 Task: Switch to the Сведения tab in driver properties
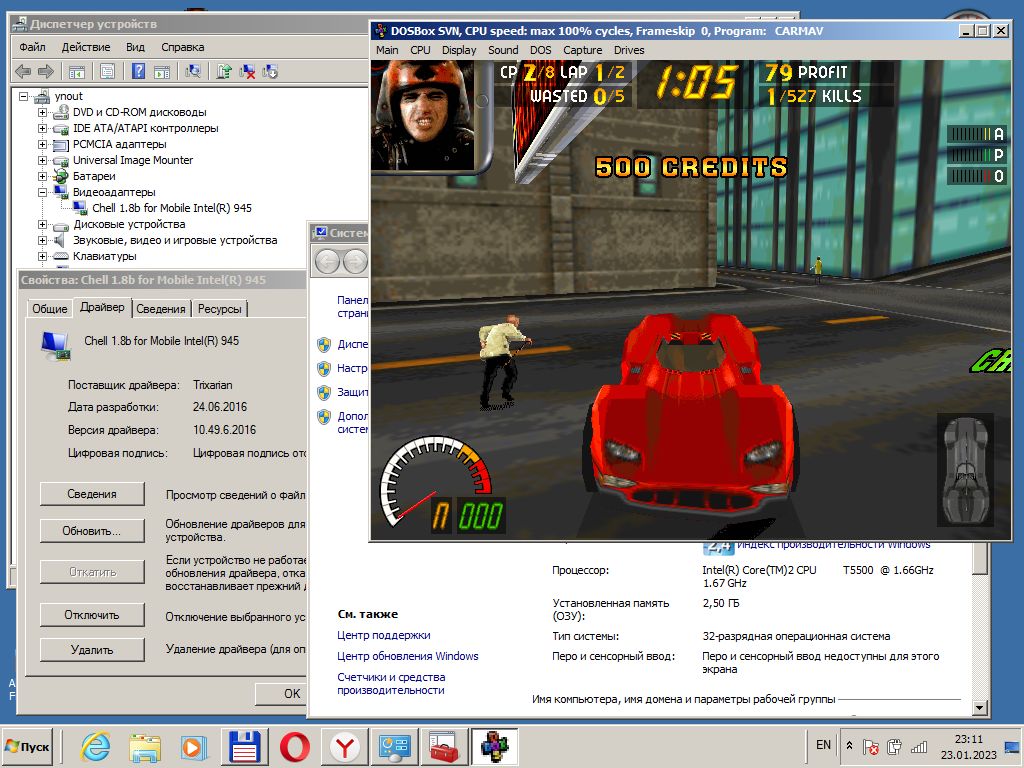[159, 308]
